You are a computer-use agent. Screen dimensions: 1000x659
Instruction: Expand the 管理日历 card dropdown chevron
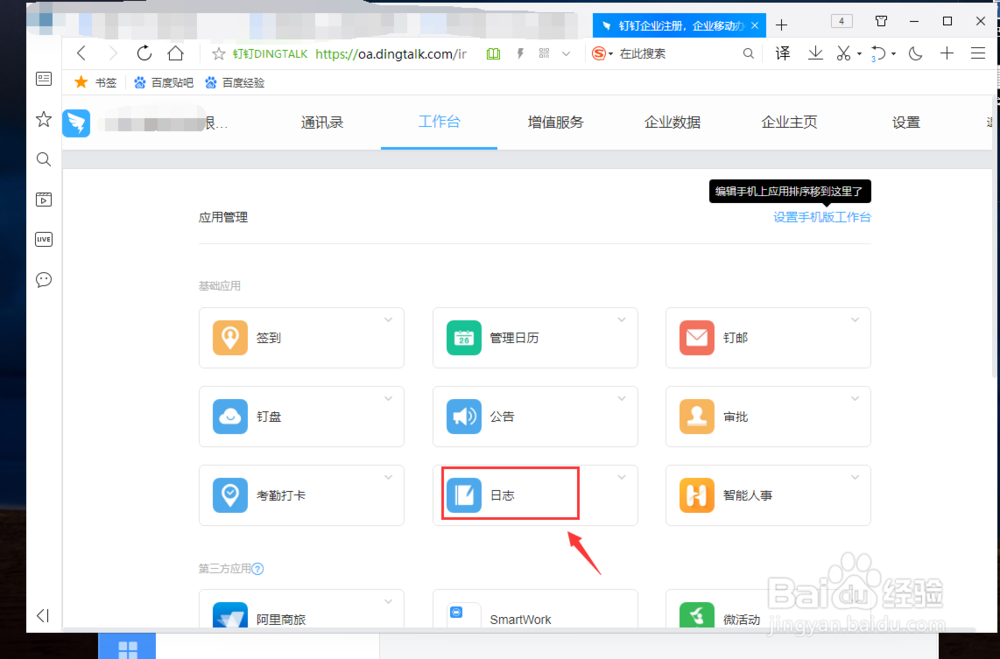coord(622,320)
